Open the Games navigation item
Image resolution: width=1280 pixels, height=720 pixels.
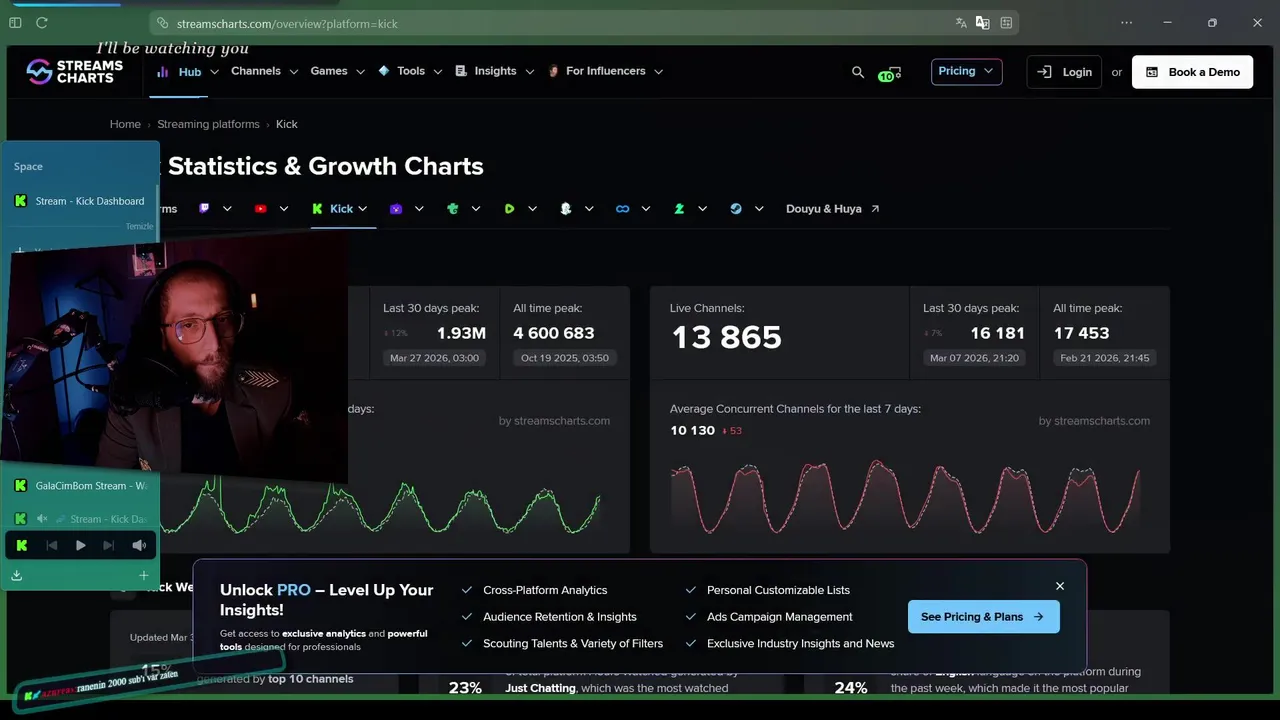click(329, 71)
